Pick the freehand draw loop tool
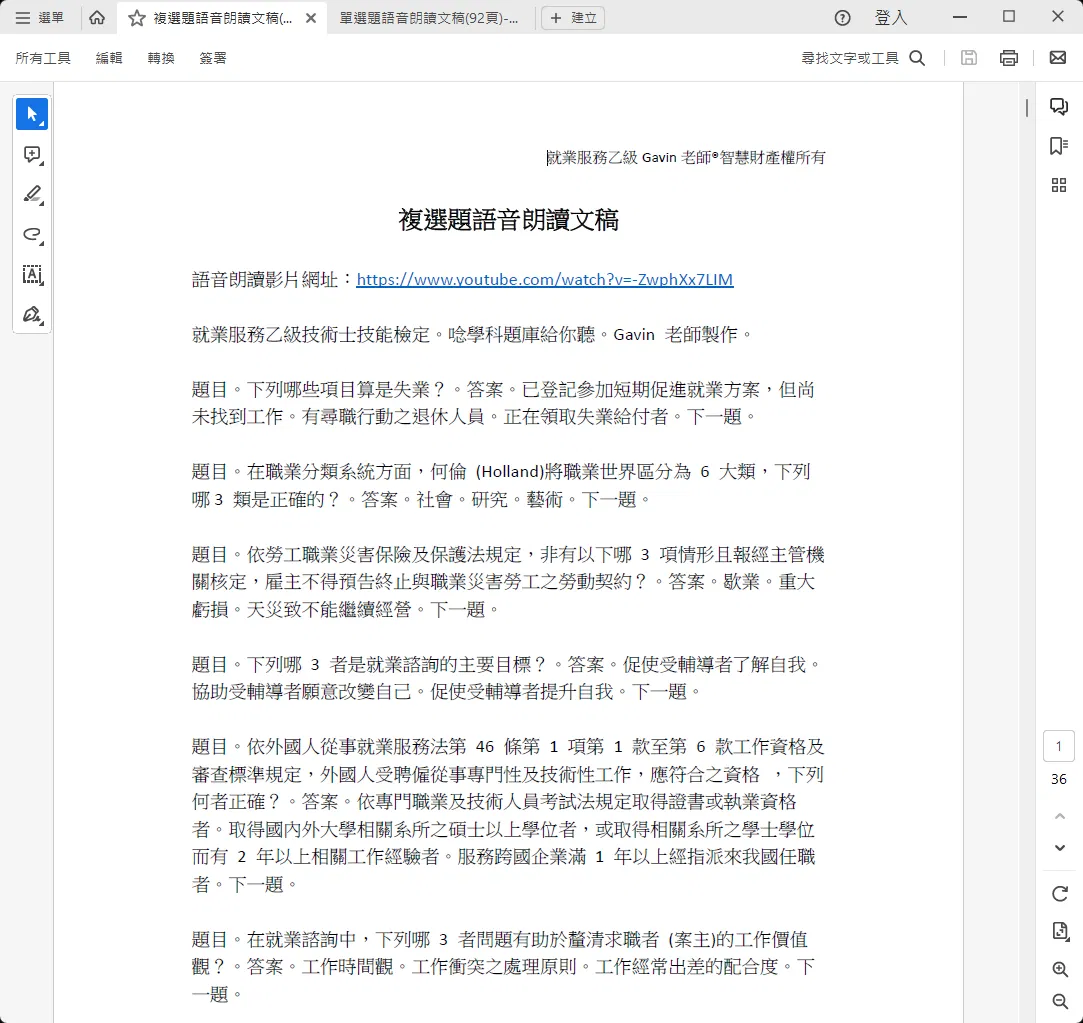This screenshot has height=1023, width=1083. (x=32, y=235)
